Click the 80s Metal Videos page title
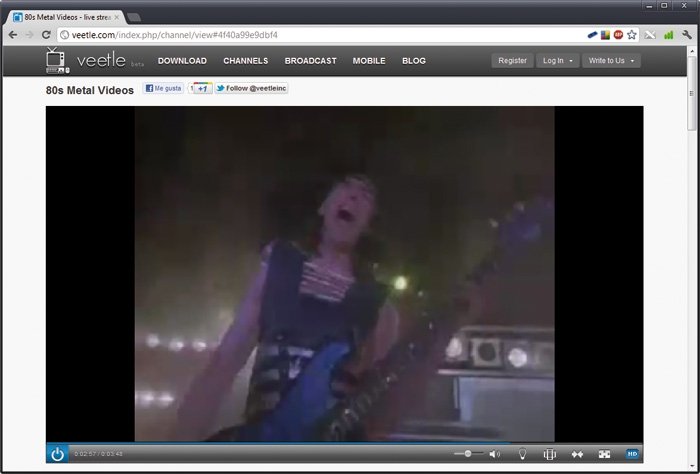This screenshot has width=700, height=474. (x=90, y=90)
